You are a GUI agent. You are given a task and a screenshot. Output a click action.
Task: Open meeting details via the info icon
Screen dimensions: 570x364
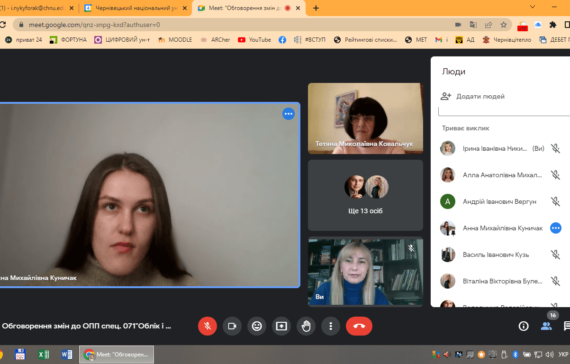pyautogui.click(x=523, y=326)
